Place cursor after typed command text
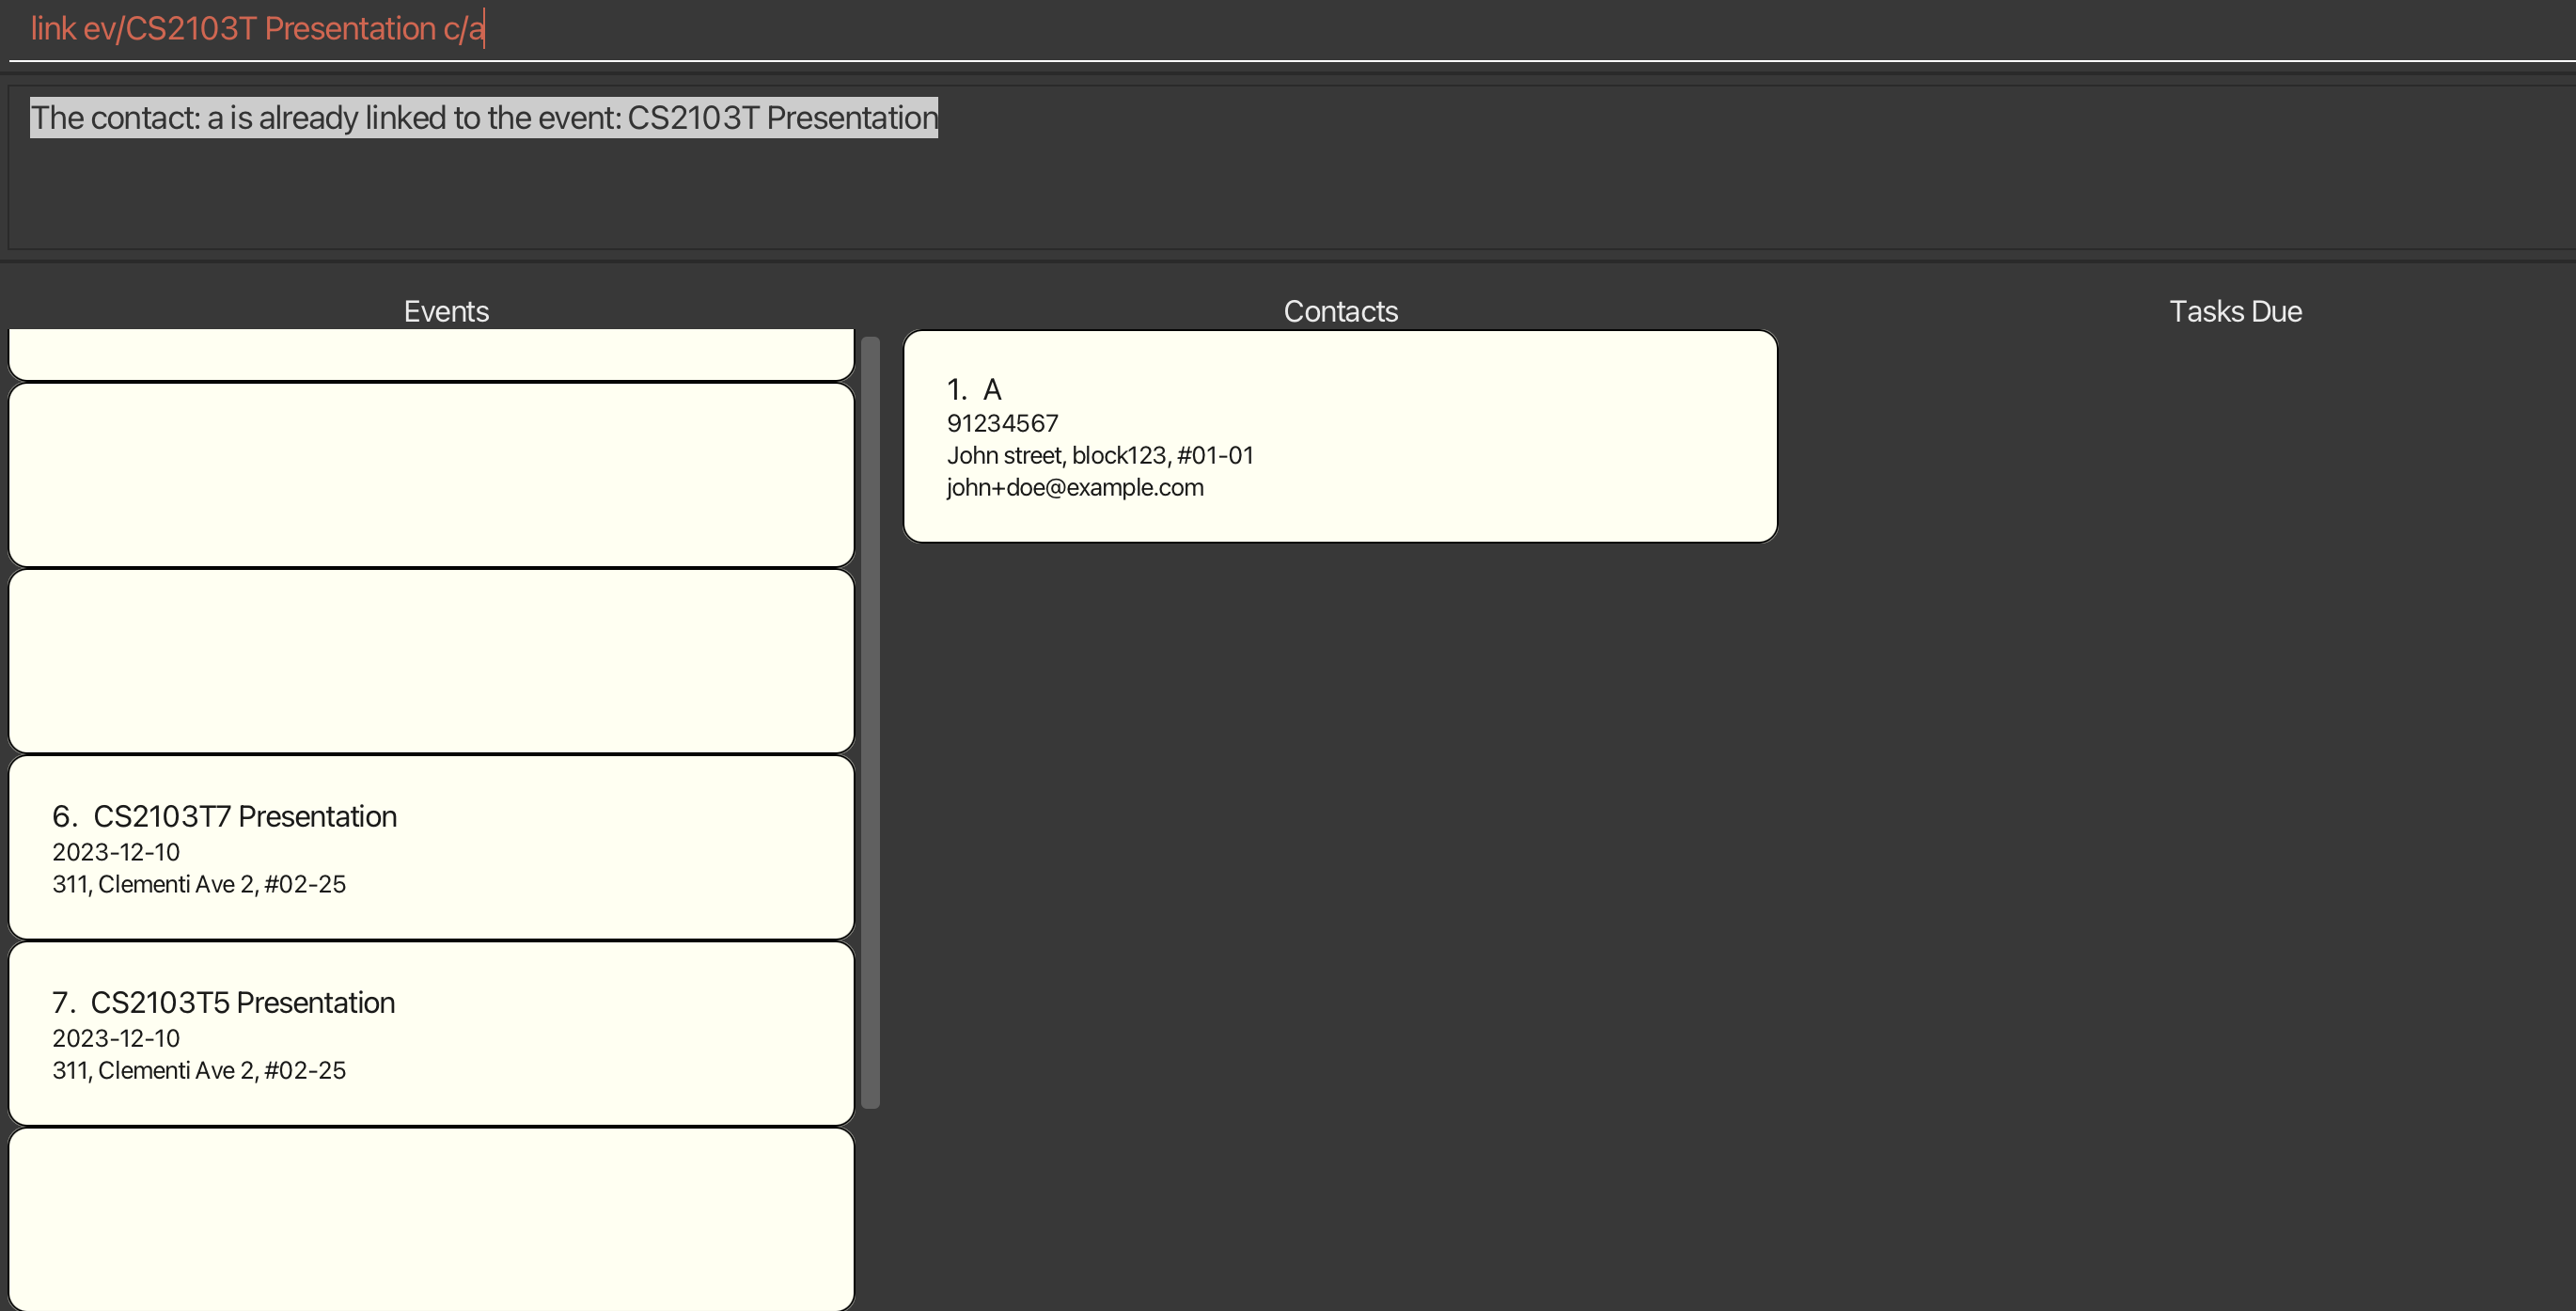This screenshot has width=2576, height=1311. tap(484, 29)
